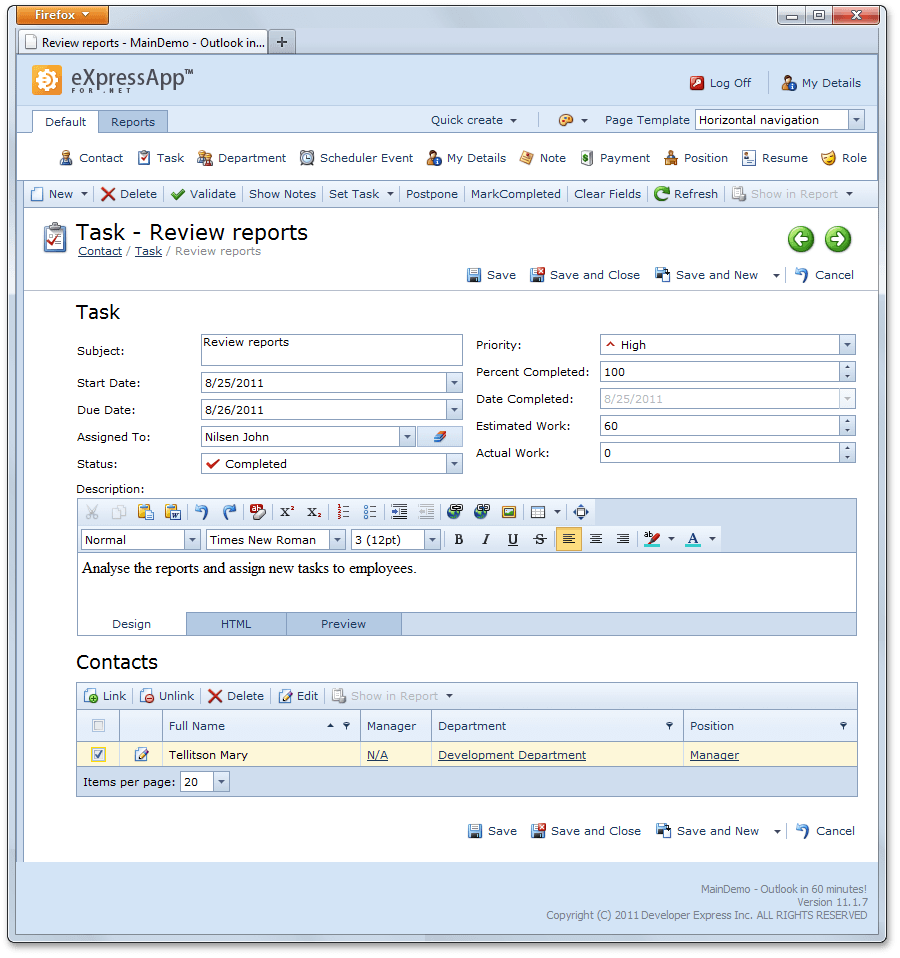The height and width of the screenshot is (958, 900).
Task: Click Remove Format eraser icon
Action: (x=258, y=512)
